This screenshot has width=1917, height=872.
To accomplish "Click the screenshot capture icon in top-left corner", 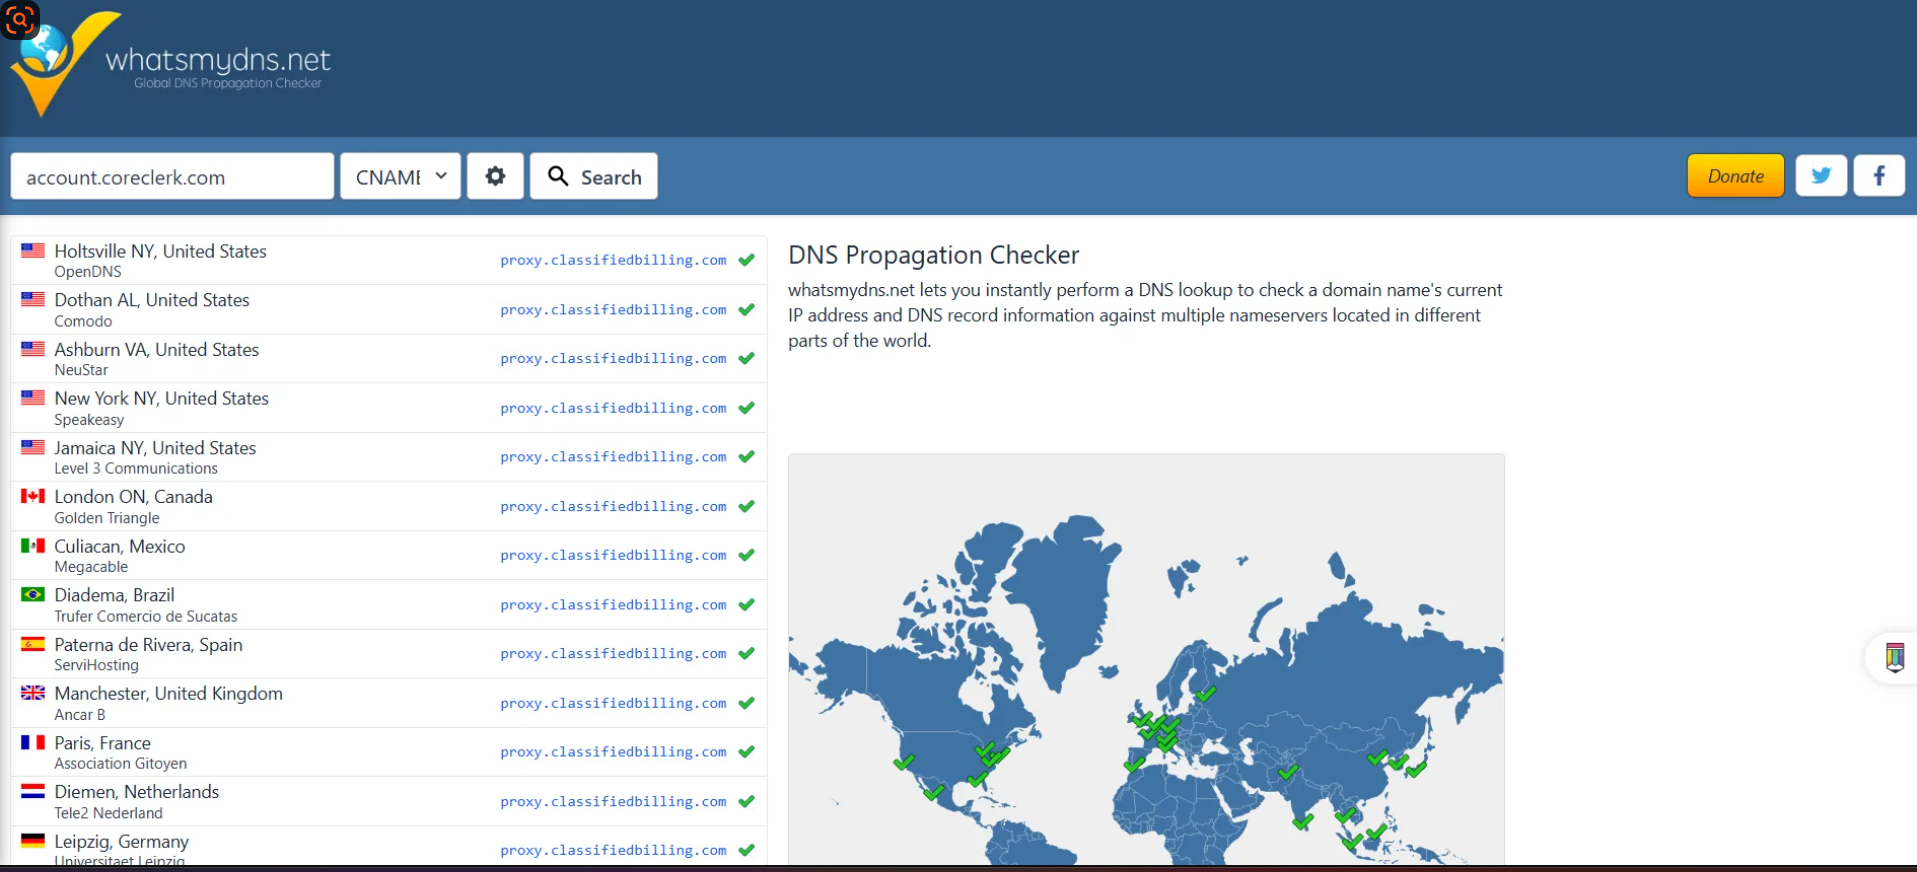I will (19, 19).
